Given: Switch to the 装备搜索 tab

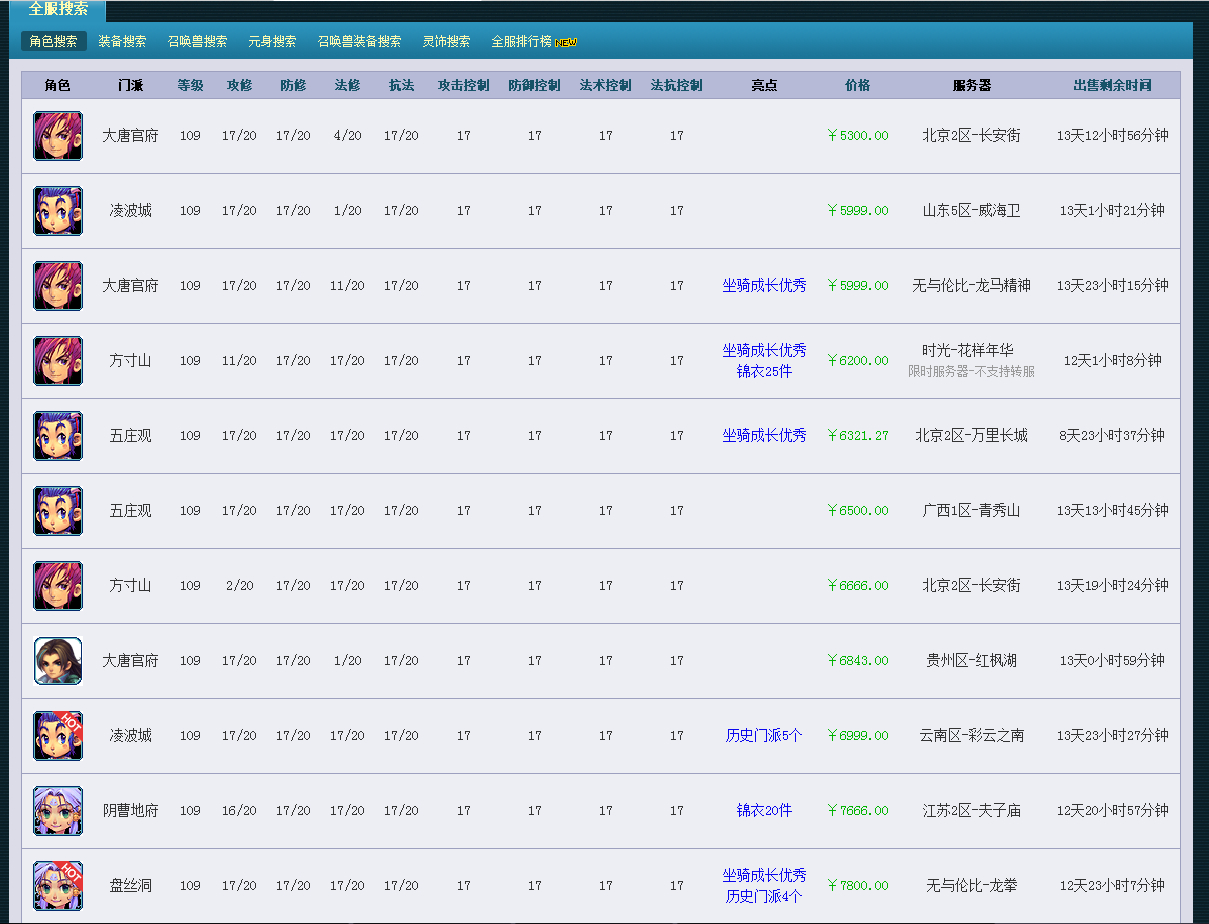Looking at the screenshot, I should pos(122,42).
